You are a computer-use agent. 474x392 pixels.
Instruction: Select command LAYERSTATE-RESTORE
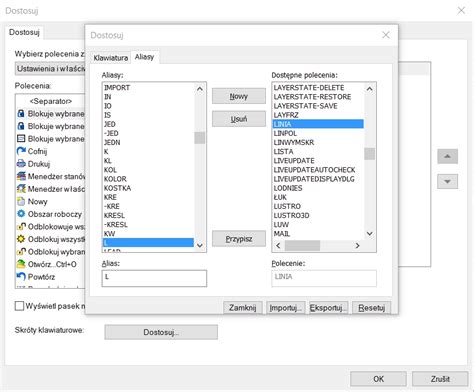[318, 97]
